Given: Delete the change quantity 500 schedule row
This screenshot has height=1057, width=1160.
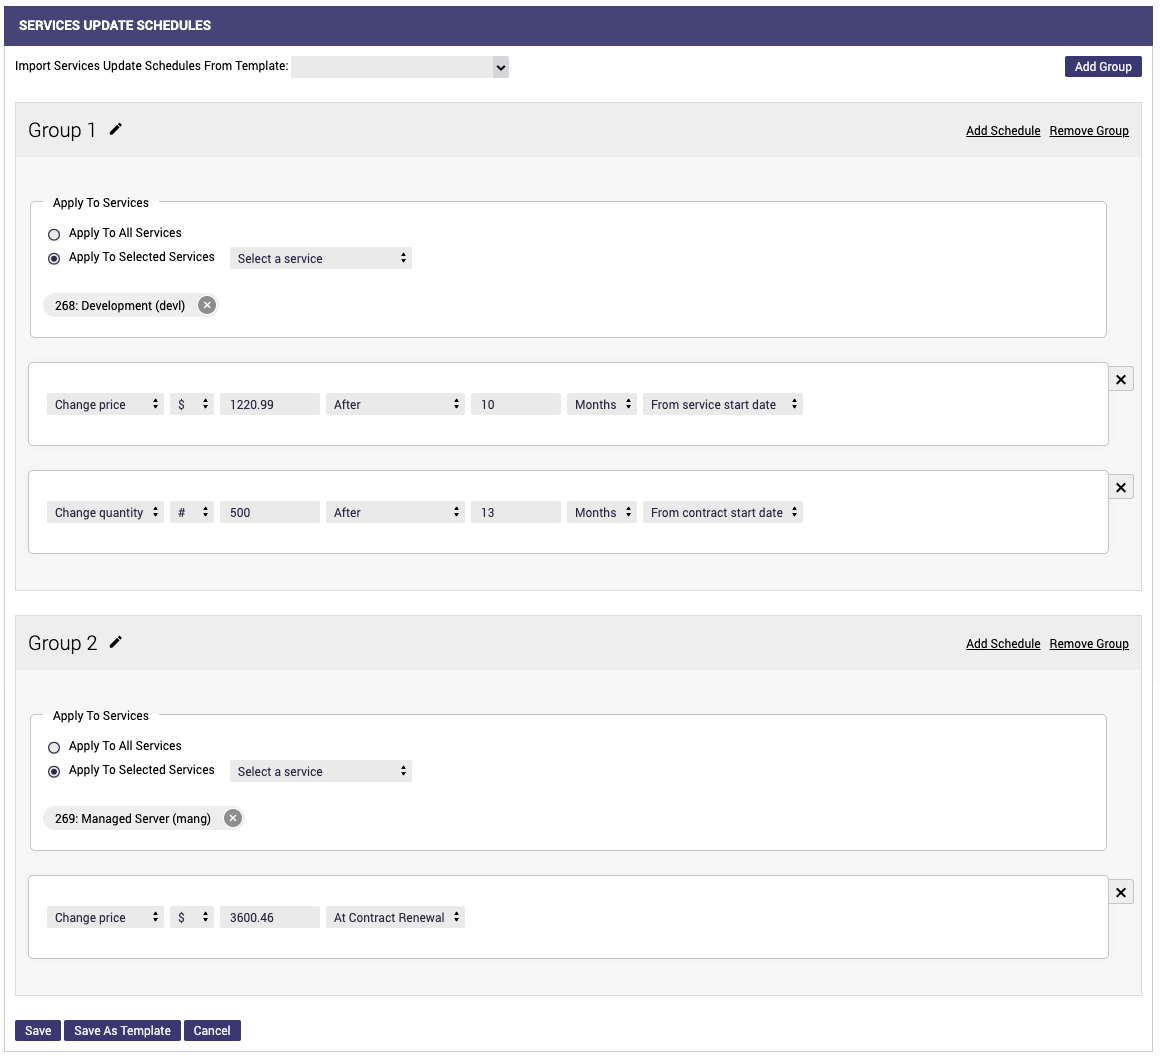Looking at the screenshot, I should coord(1121,488).
